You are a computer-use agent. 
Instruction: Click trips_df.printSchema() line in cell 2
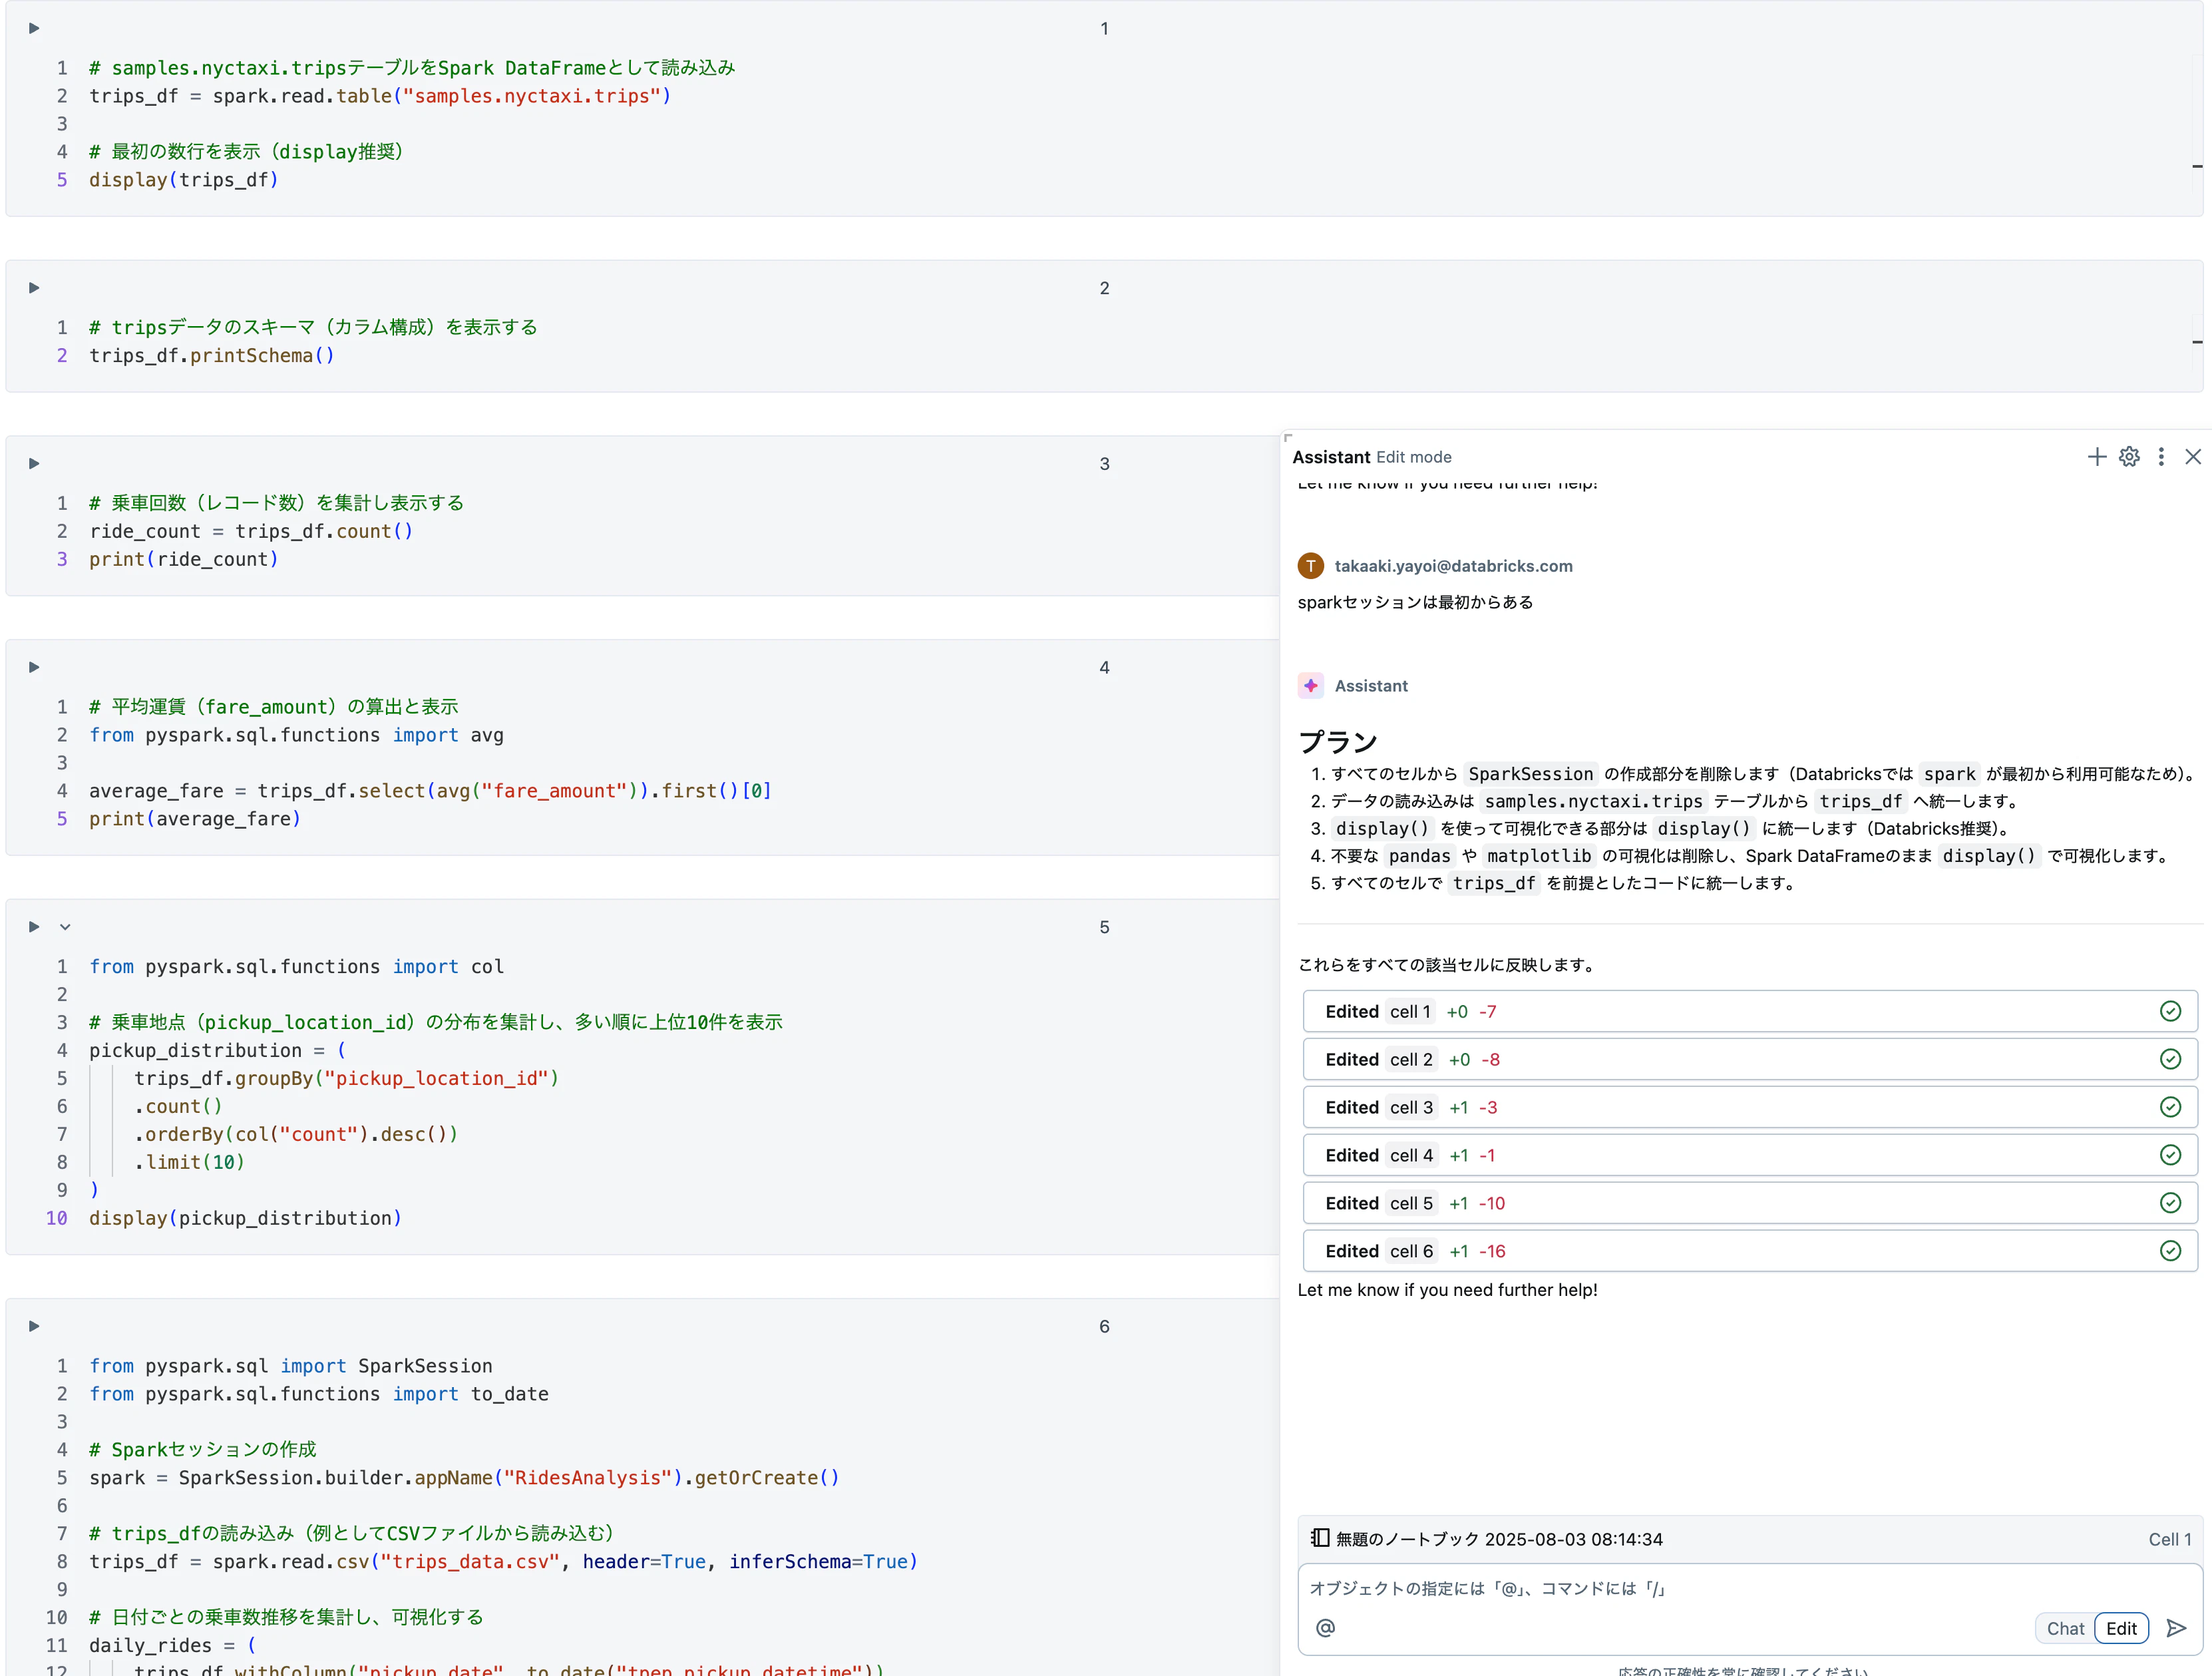[x=212, y=356]
